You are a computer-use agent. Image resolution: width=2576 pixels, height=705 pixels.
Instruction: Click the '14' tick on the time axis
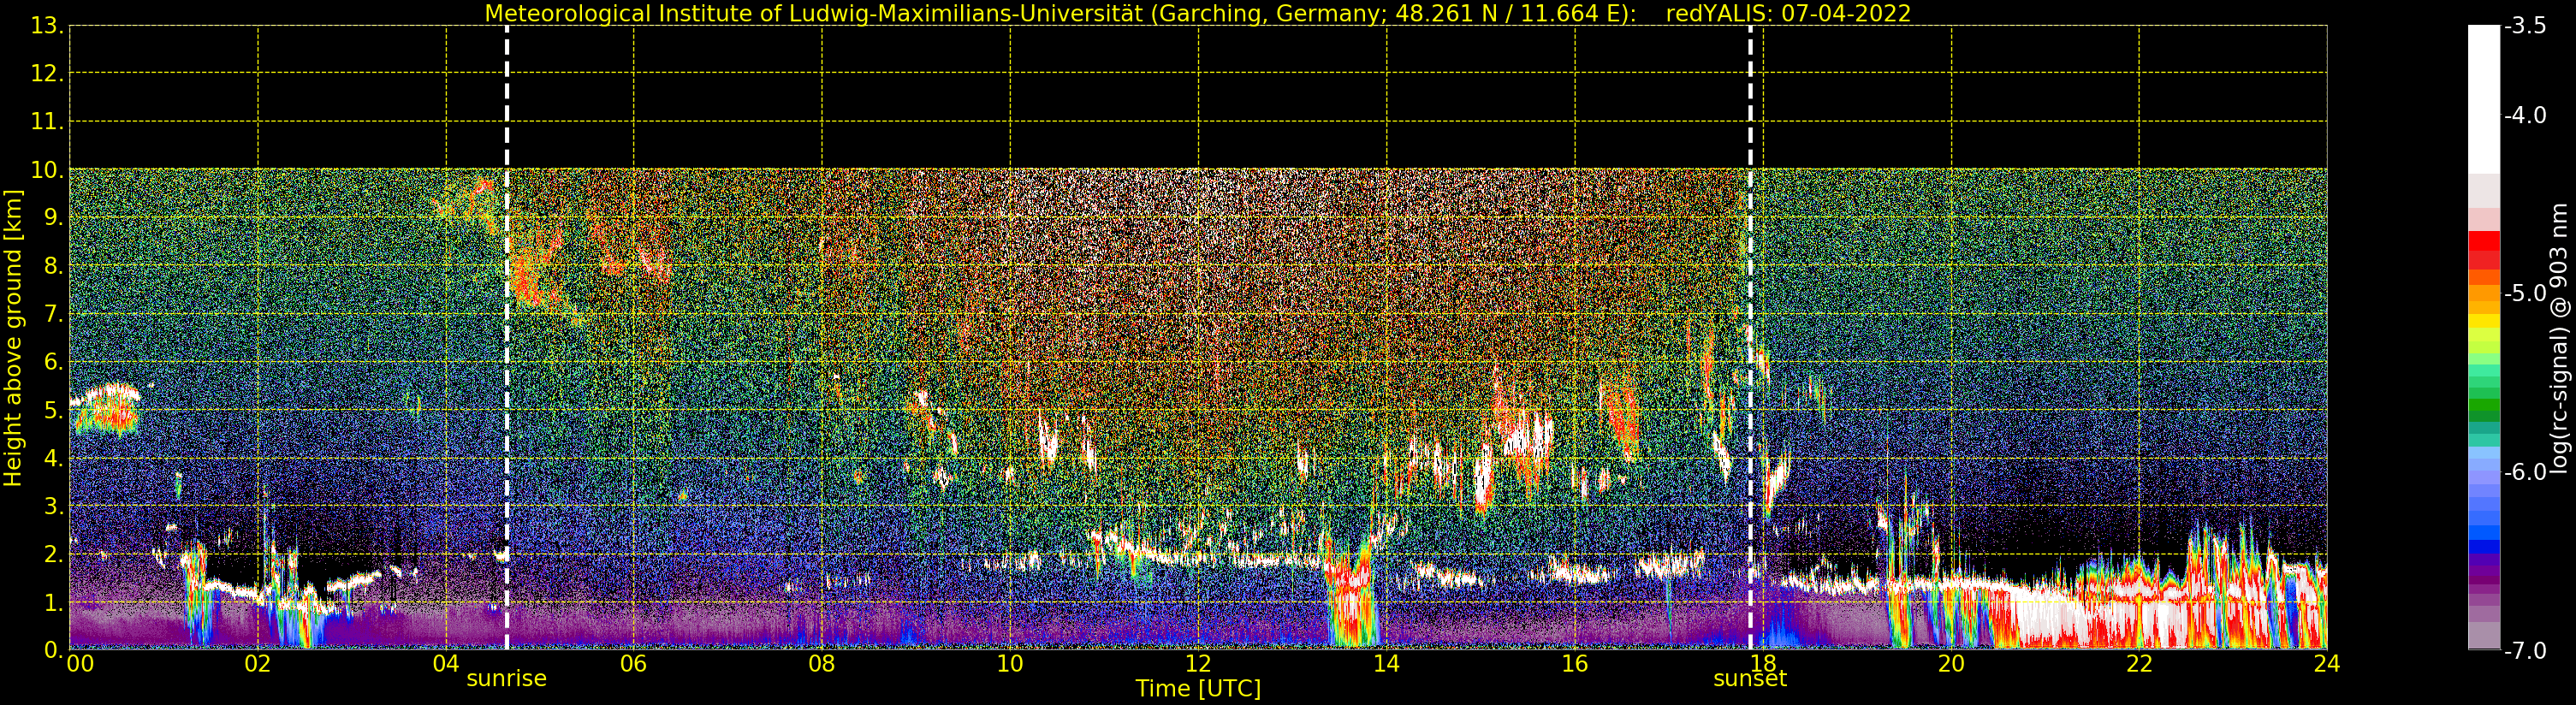pos(1386,664)
